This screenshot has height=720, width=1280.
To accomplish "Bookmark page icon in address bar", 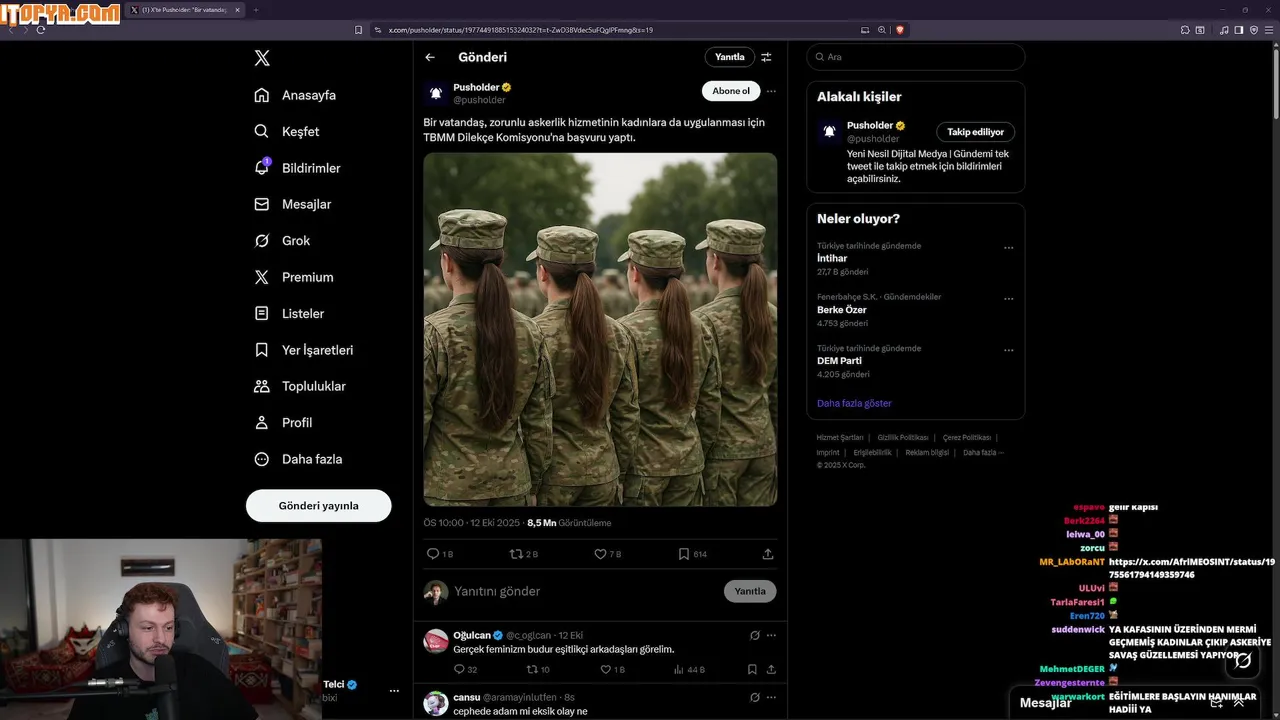I will point(359,30).
